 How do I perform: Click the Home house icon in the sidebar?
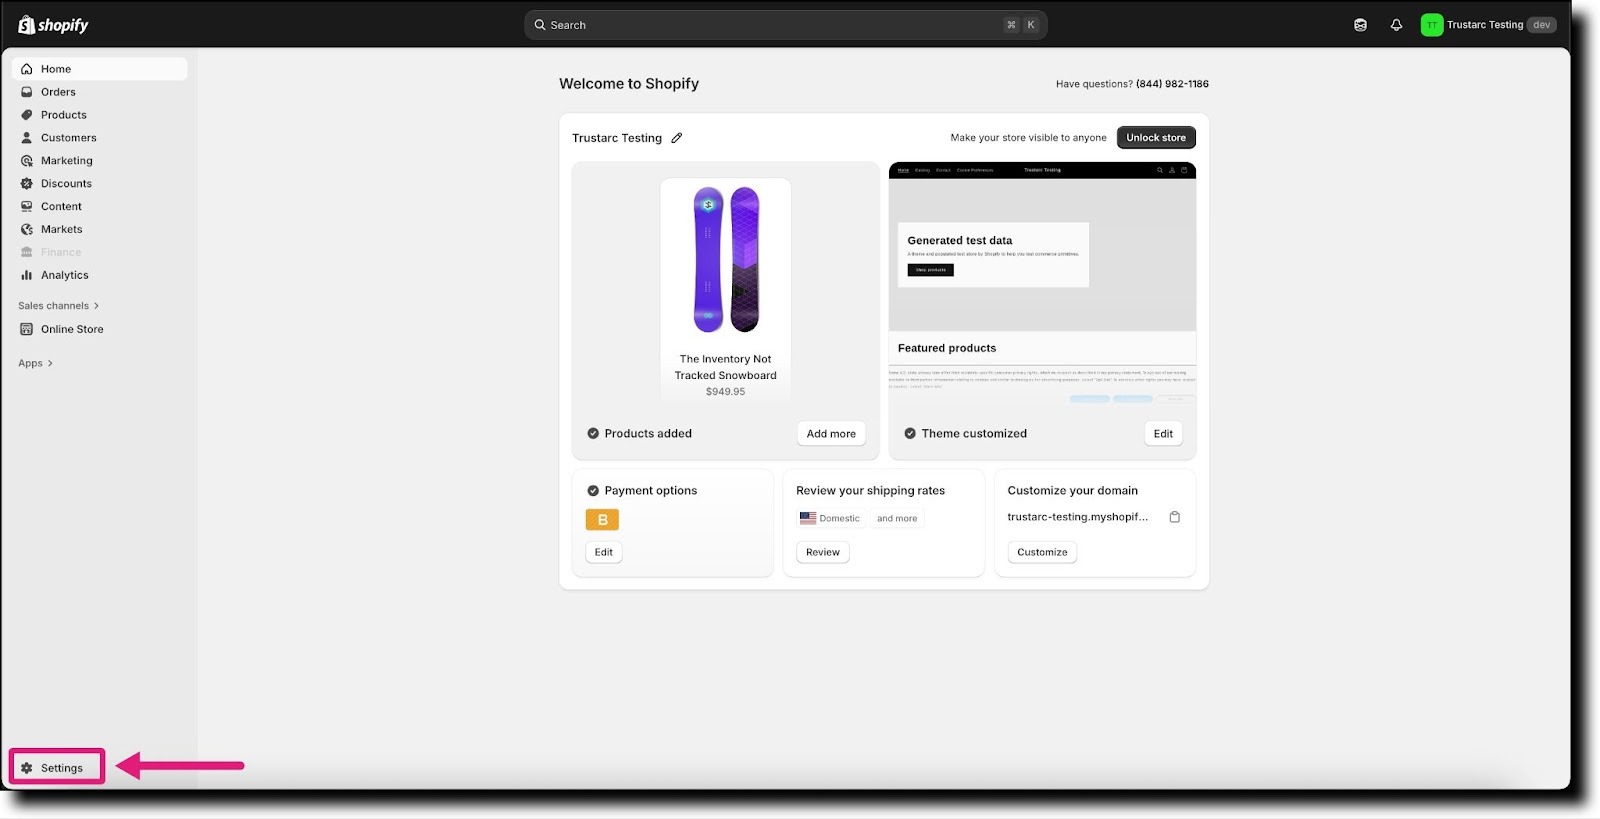[x=27, y=69]
